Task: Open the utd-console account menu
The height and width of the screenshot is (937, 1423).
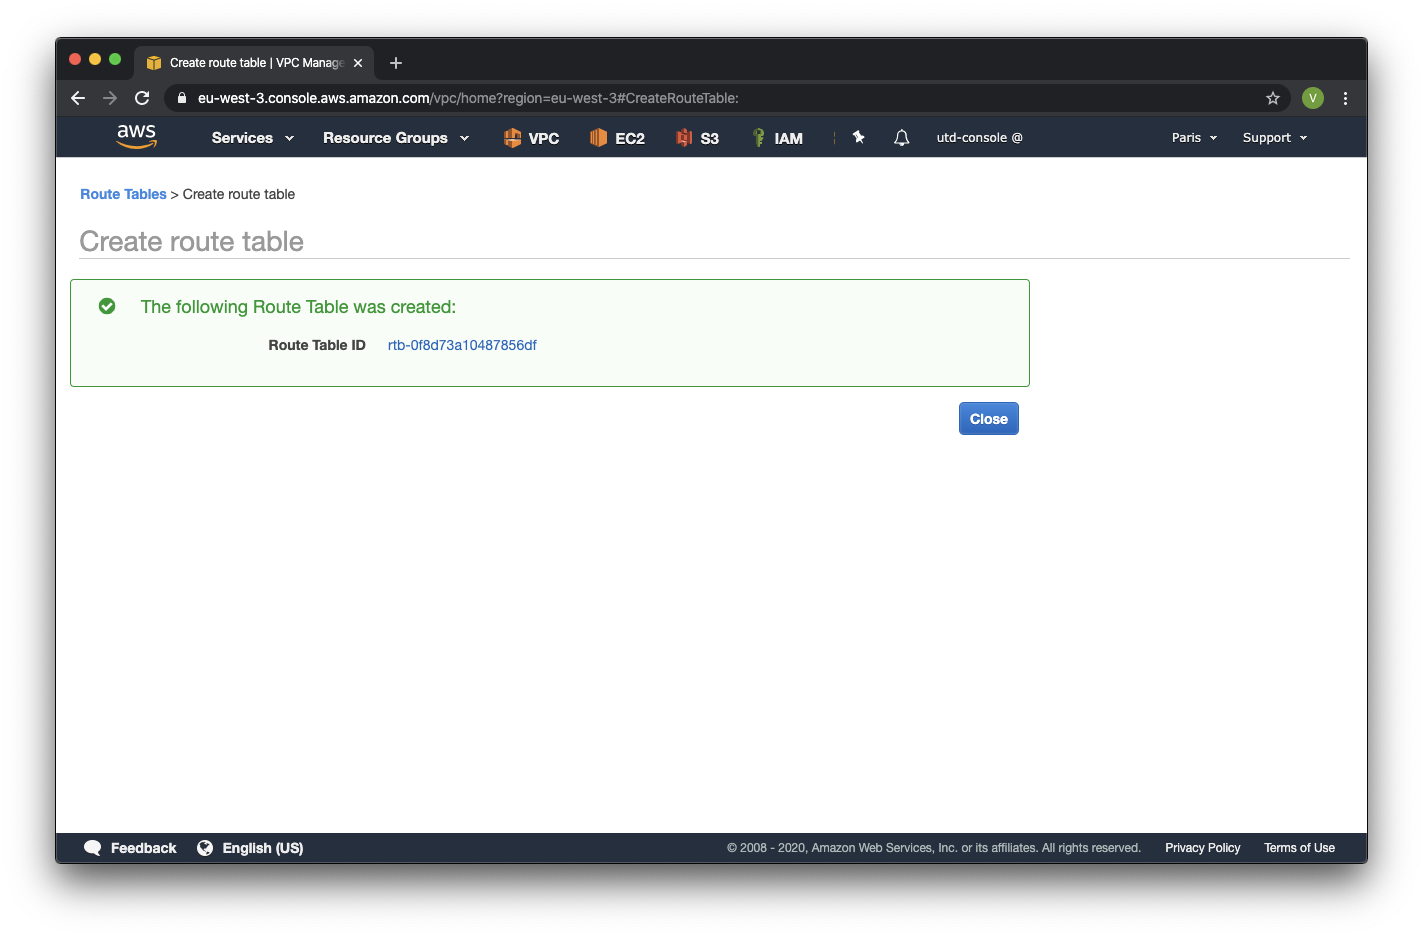Action: 979,138
